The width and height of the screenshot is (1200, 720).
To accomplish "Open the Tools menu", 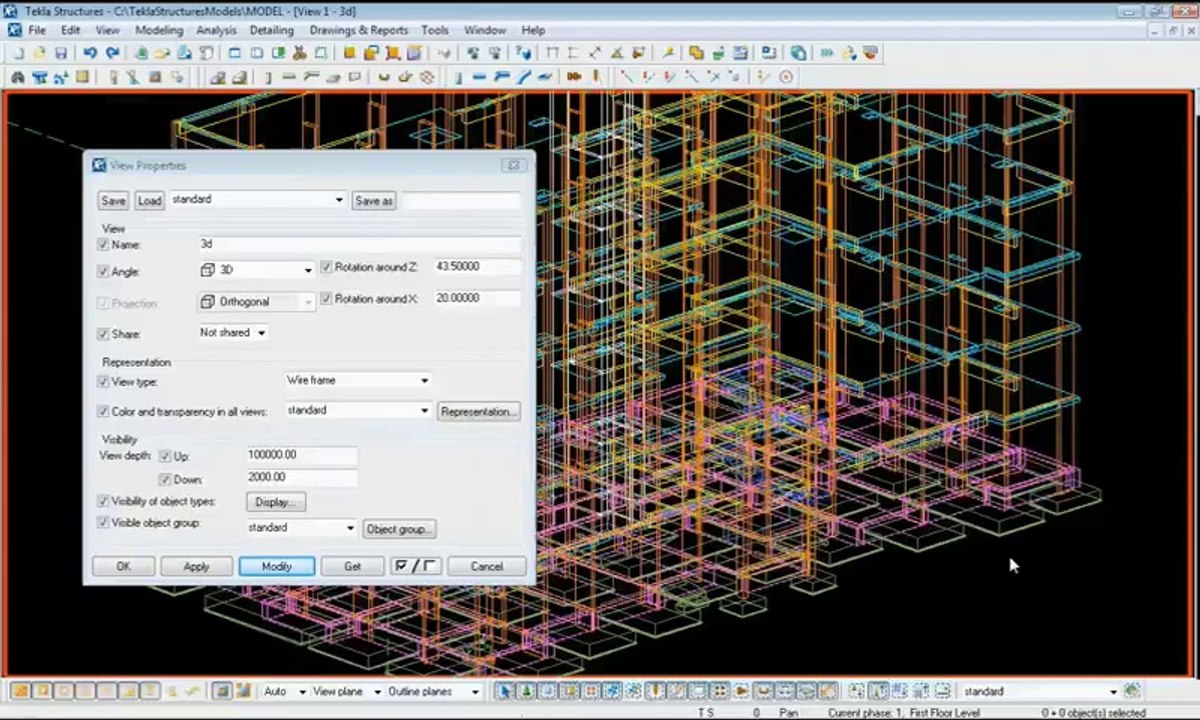I will [x=434, y=30].
